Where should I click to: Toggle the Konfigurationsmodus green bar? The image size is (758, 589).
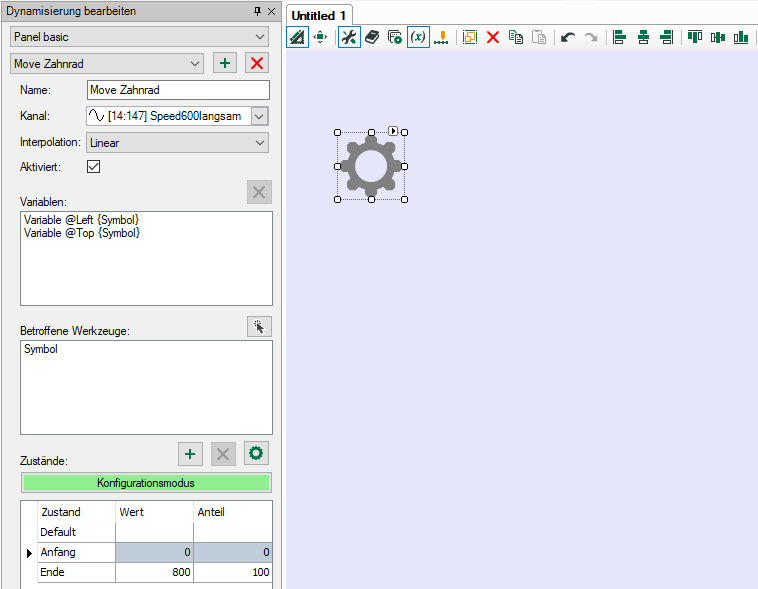(145, 482)
